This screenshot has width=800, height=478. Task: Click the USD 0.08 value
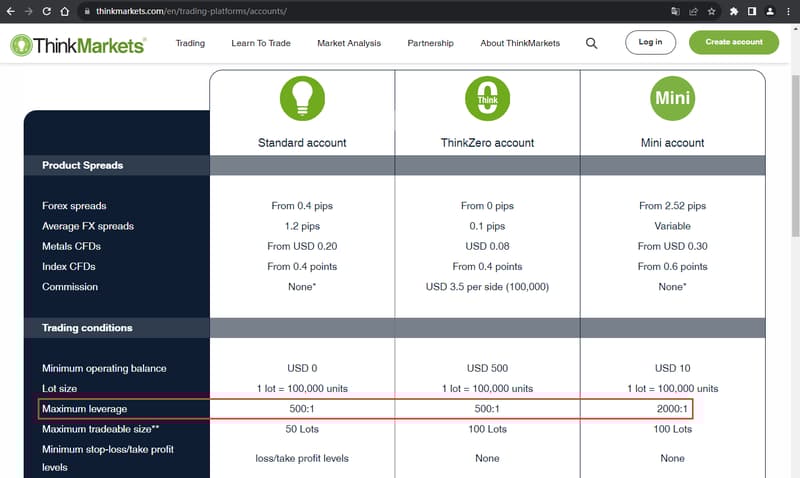(487, 246)
